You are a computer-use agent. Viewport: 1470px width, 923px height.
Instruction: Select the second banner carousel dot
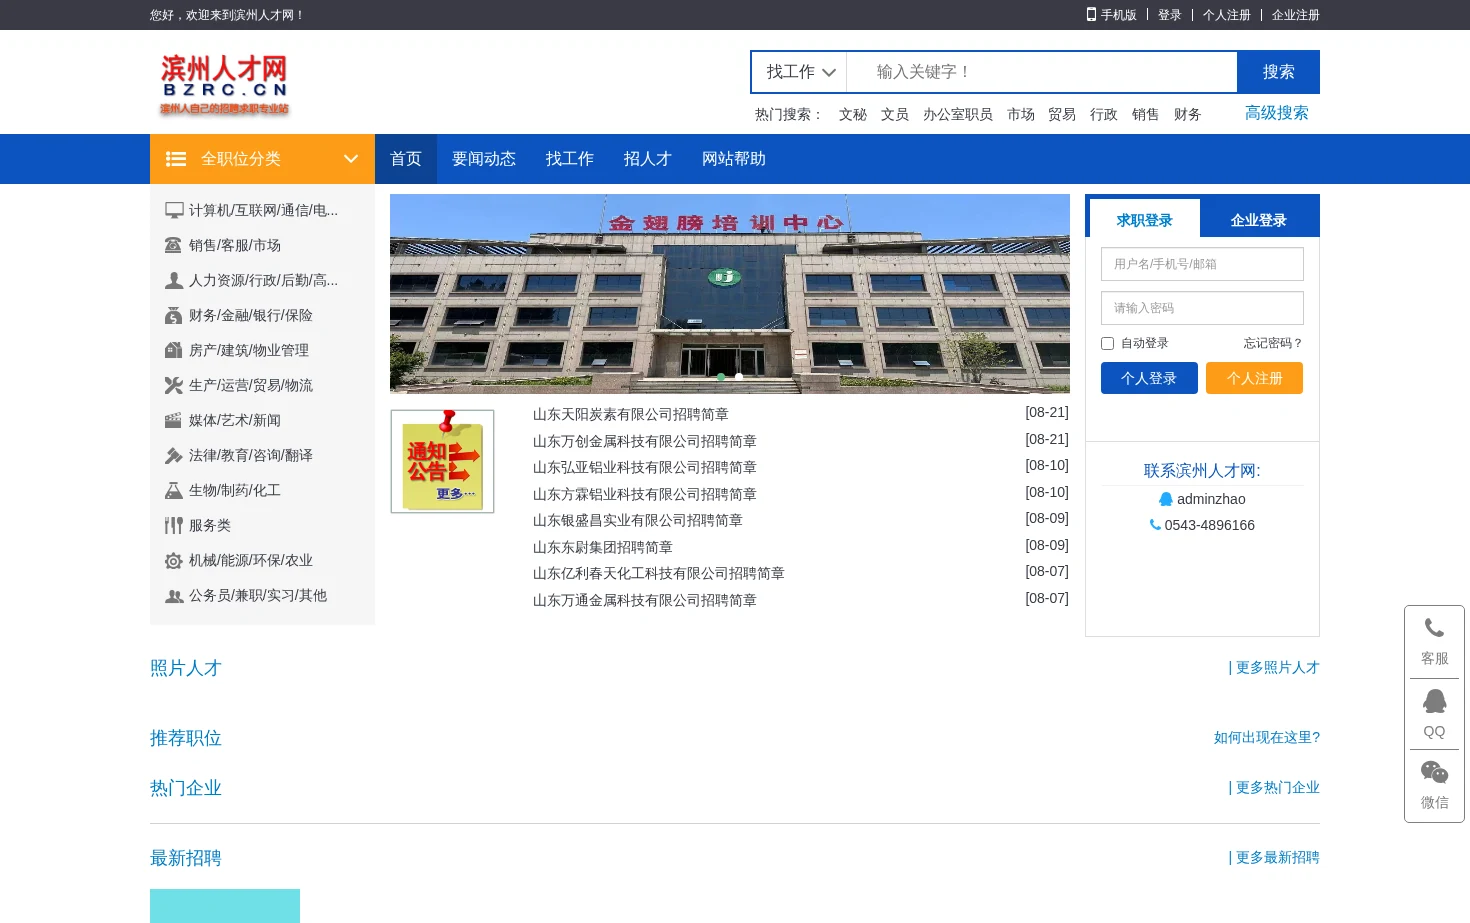coord(739,377)
